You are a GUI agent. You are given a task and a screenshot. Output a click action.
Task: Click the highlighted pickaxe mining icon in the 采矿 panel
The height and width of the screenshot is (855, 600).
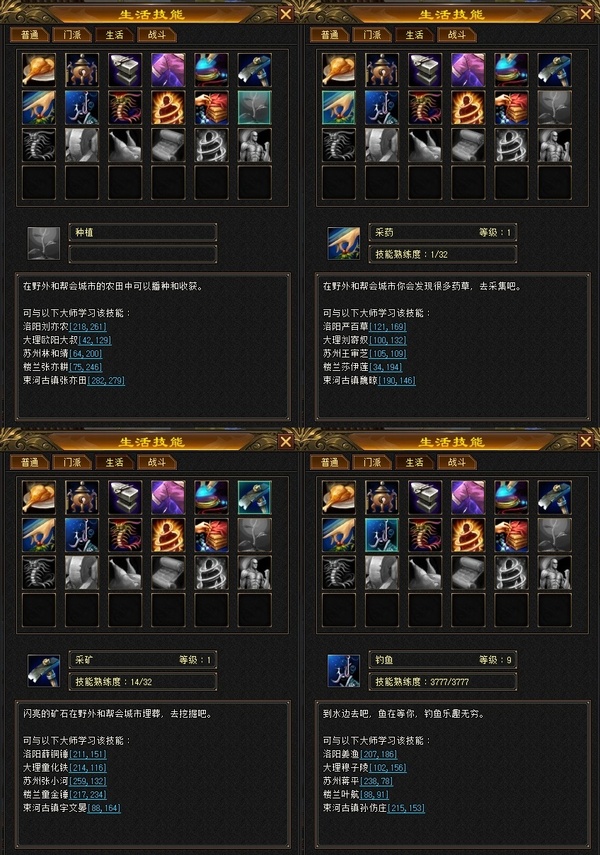tap(255, 497)
